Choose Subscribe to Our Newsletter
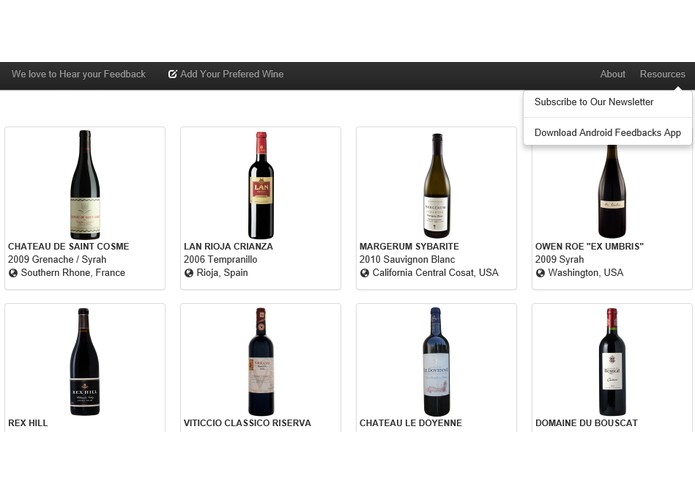The width and height of the screenshot is (695, 494). (x=594, y=102)
